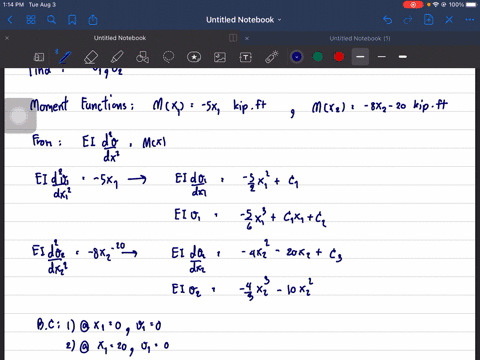This screenshot has height=360, width=480.
Task: Switch to the Untitled Notebook tab
Action: 120,38
